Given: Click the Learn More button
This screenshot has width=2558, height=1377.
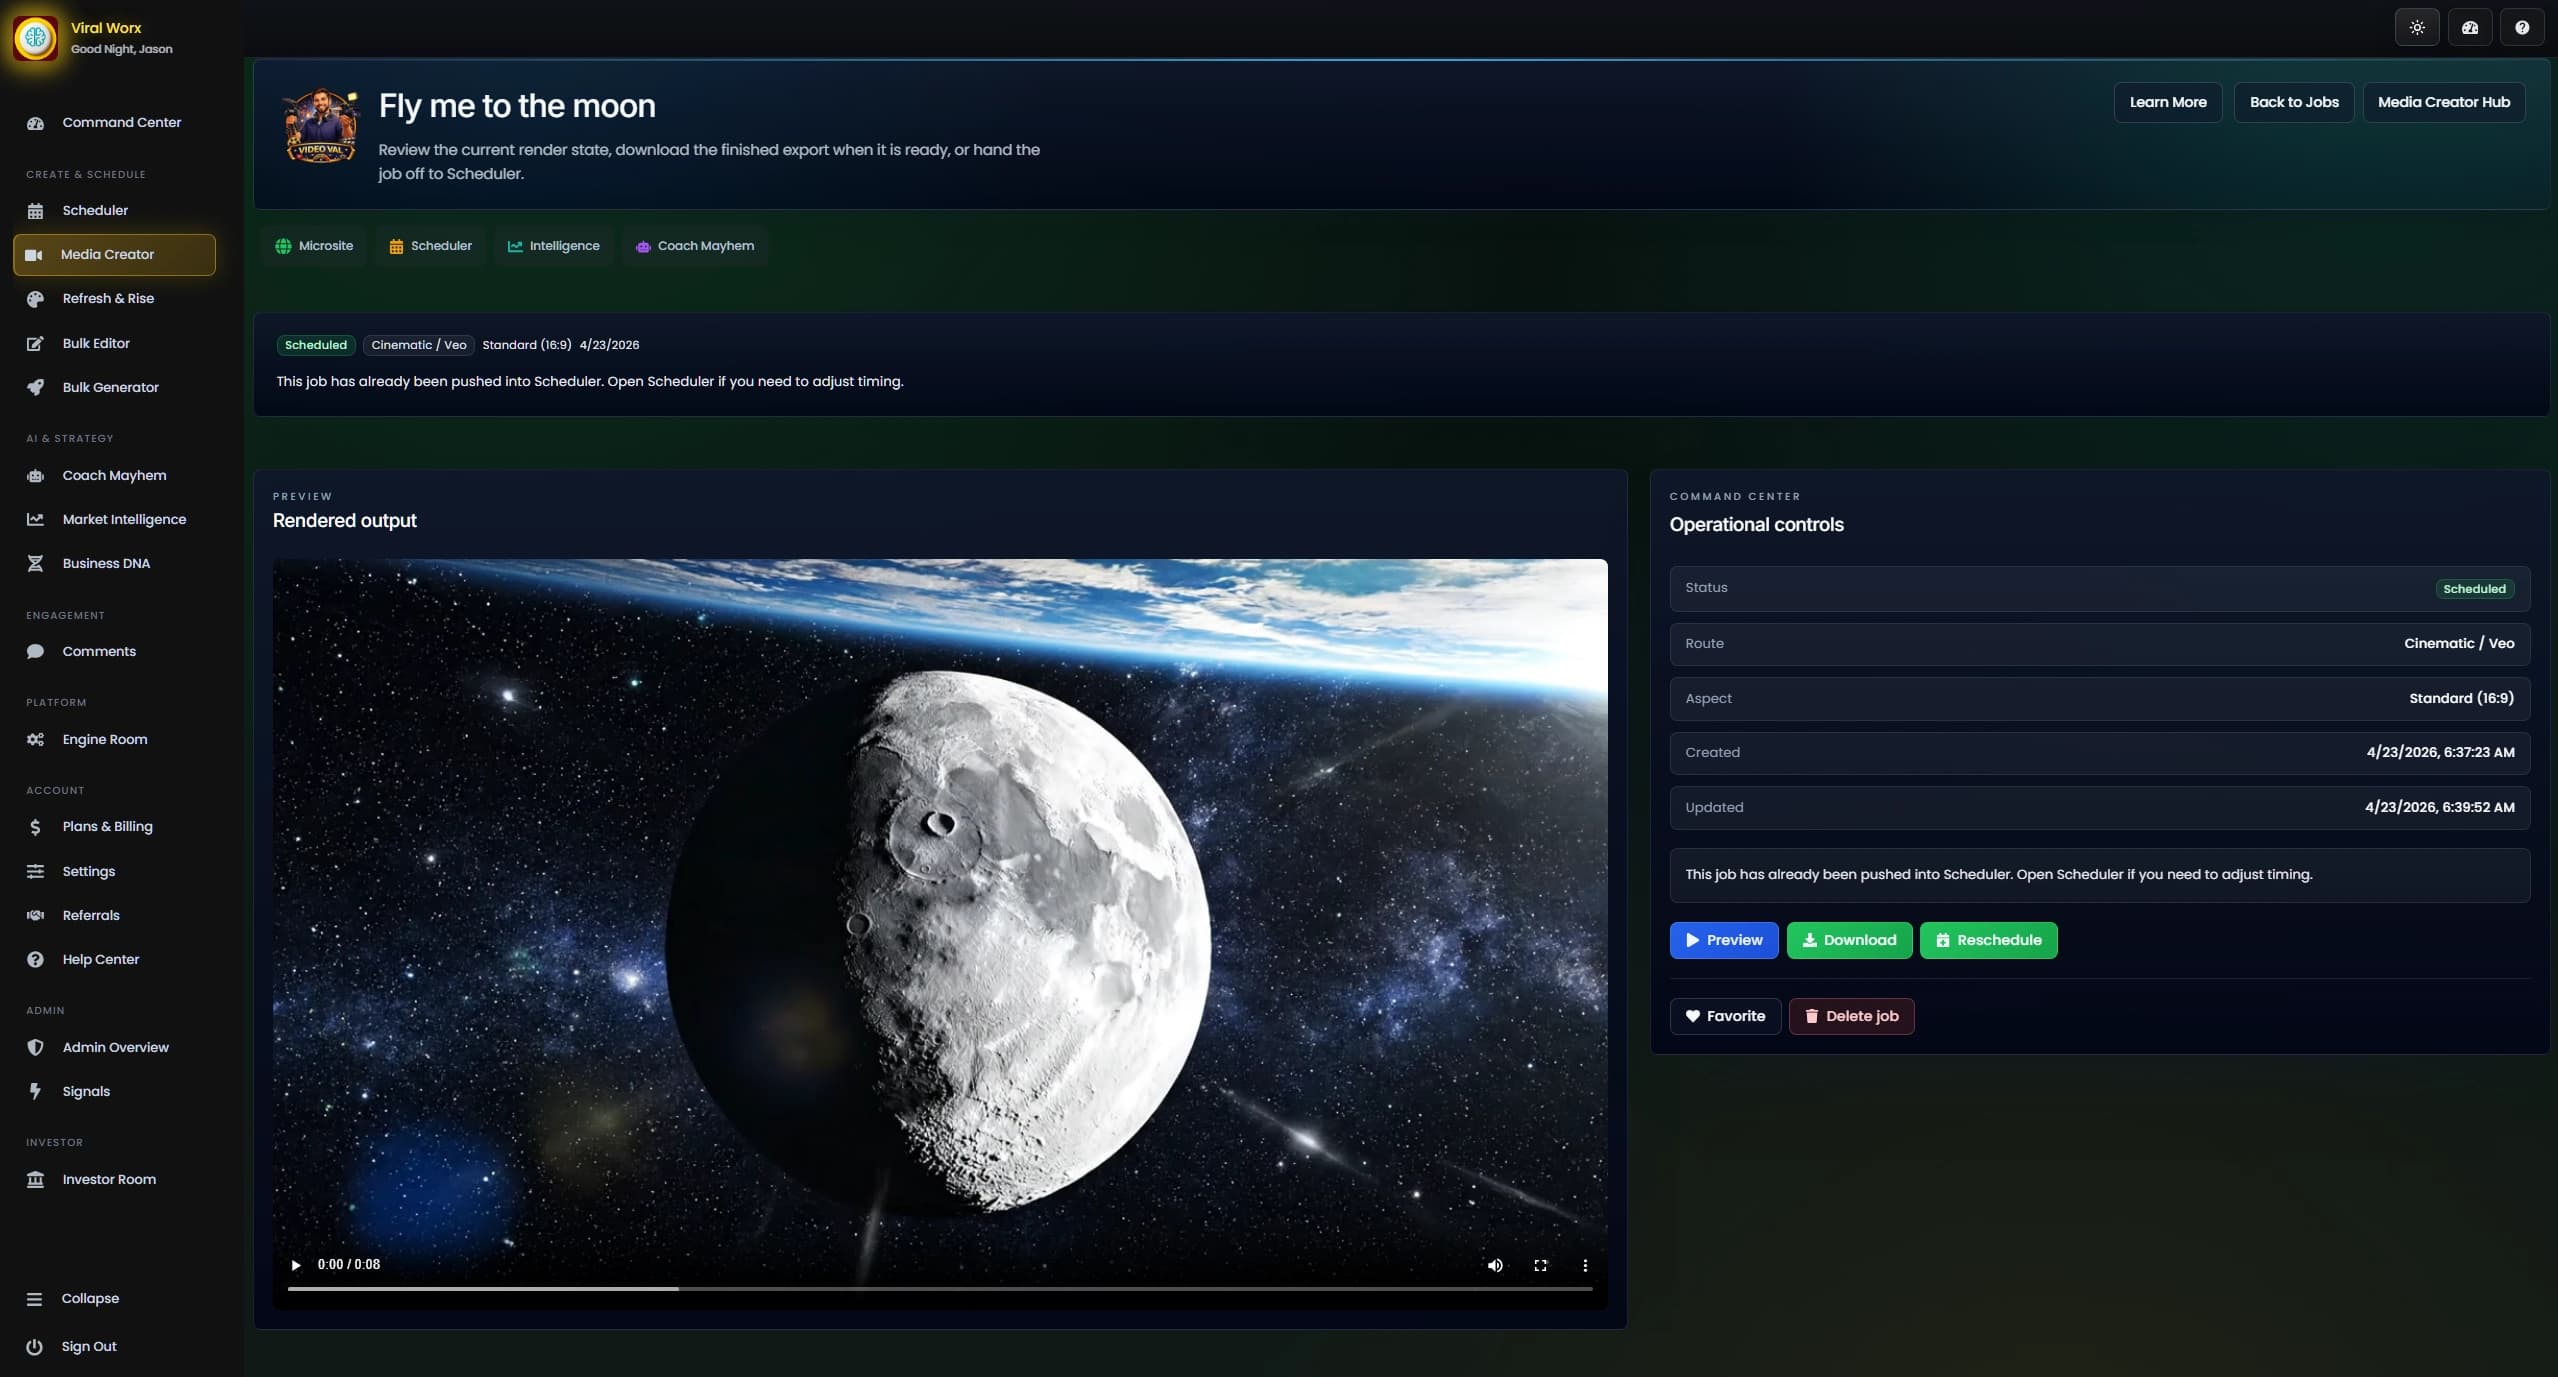Looking at the screenshot, I should click(x=2168, y=102).
